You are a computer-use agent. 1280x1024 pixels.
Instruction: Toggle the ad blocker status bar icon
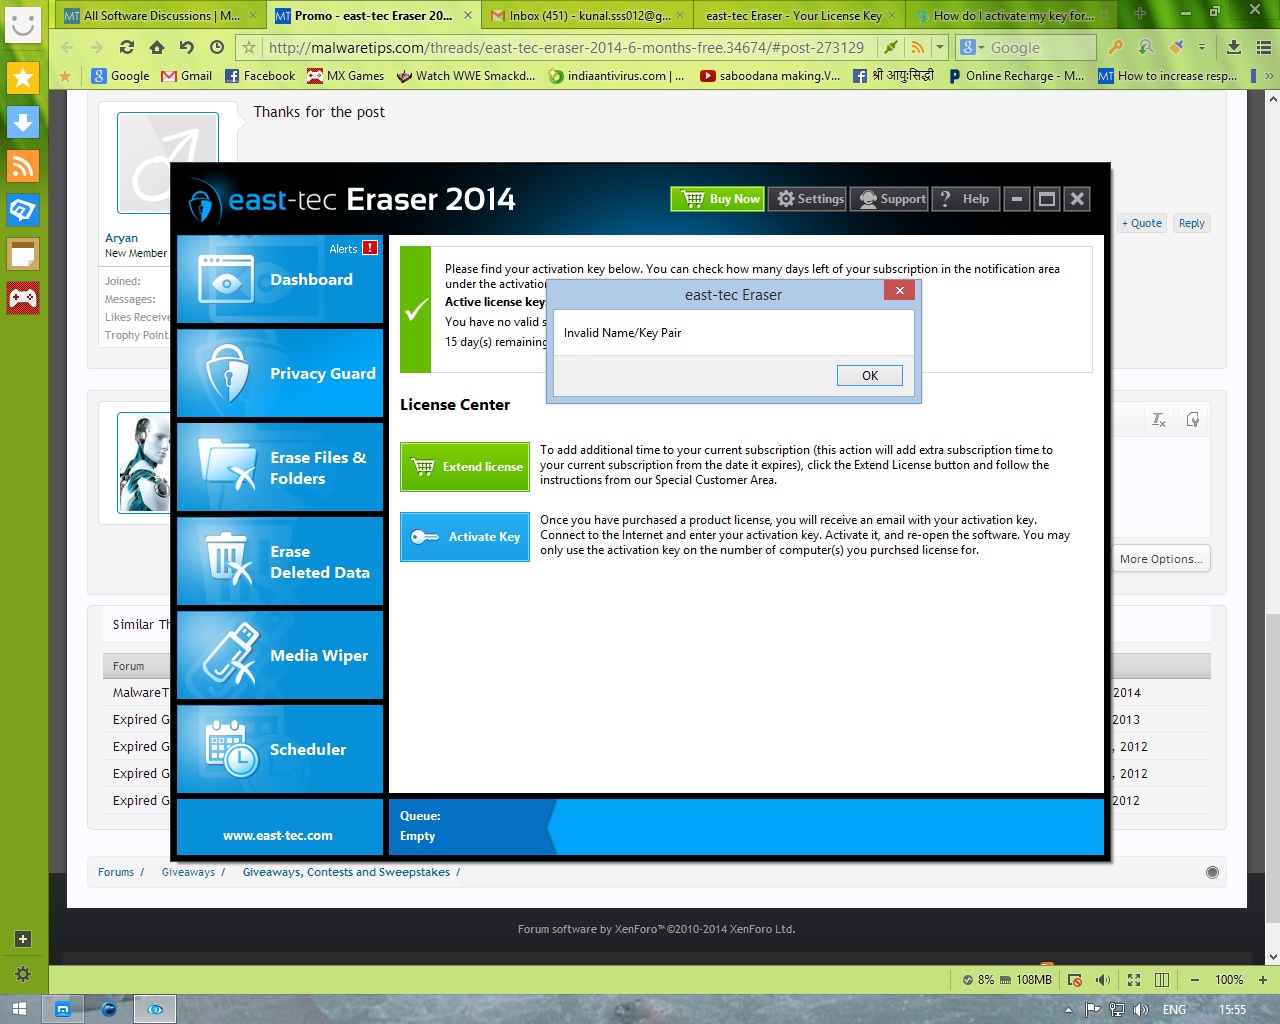click(1074, 980)
